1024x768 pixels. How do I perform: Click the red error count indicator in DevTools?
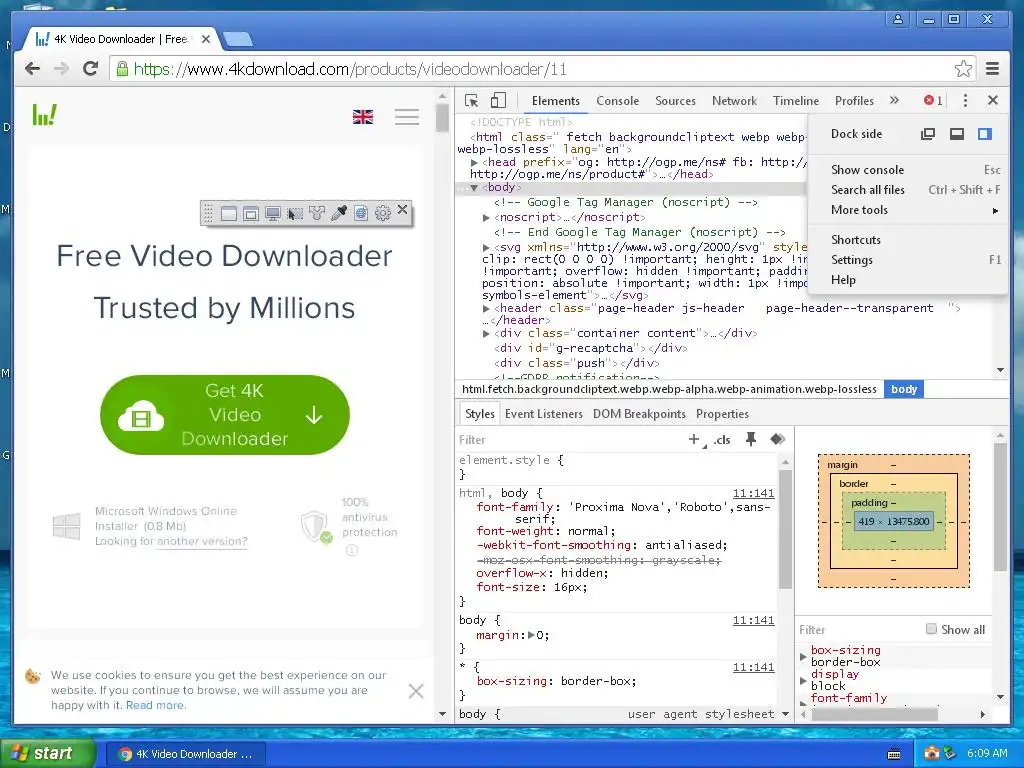[933, 101]
